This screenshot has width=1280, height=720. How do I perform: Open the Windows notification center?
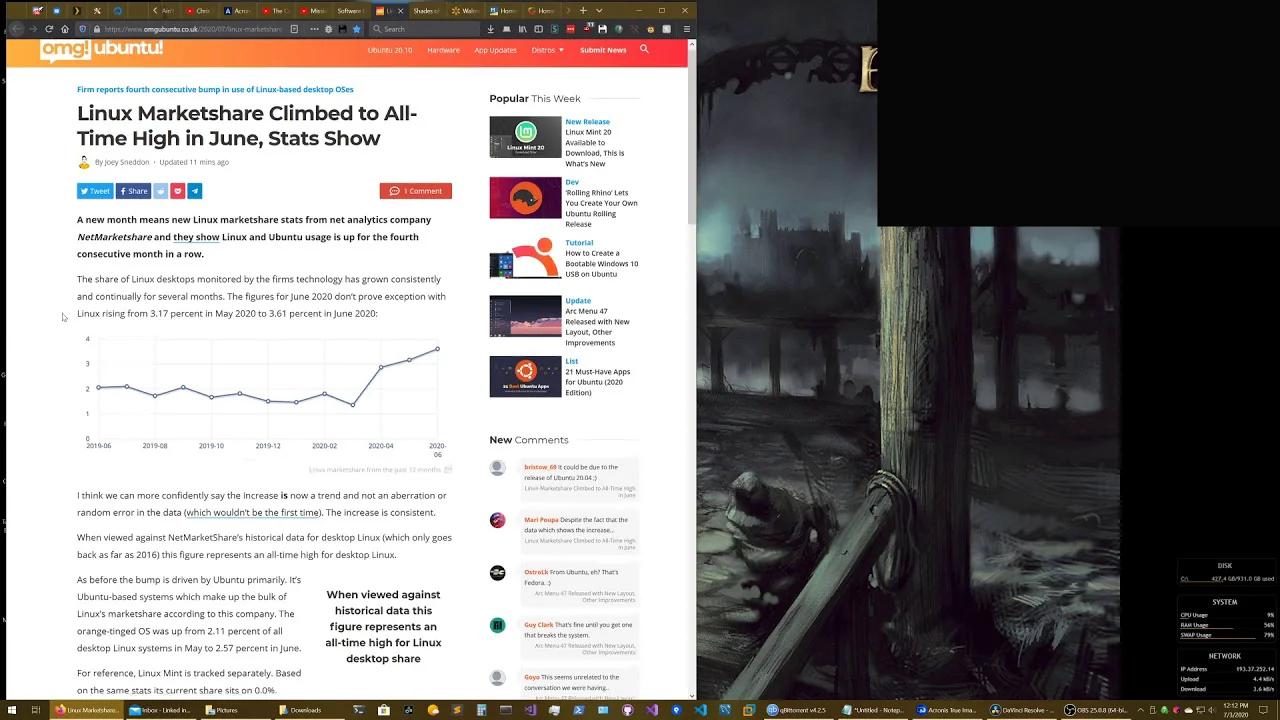tap(1264, 710)
